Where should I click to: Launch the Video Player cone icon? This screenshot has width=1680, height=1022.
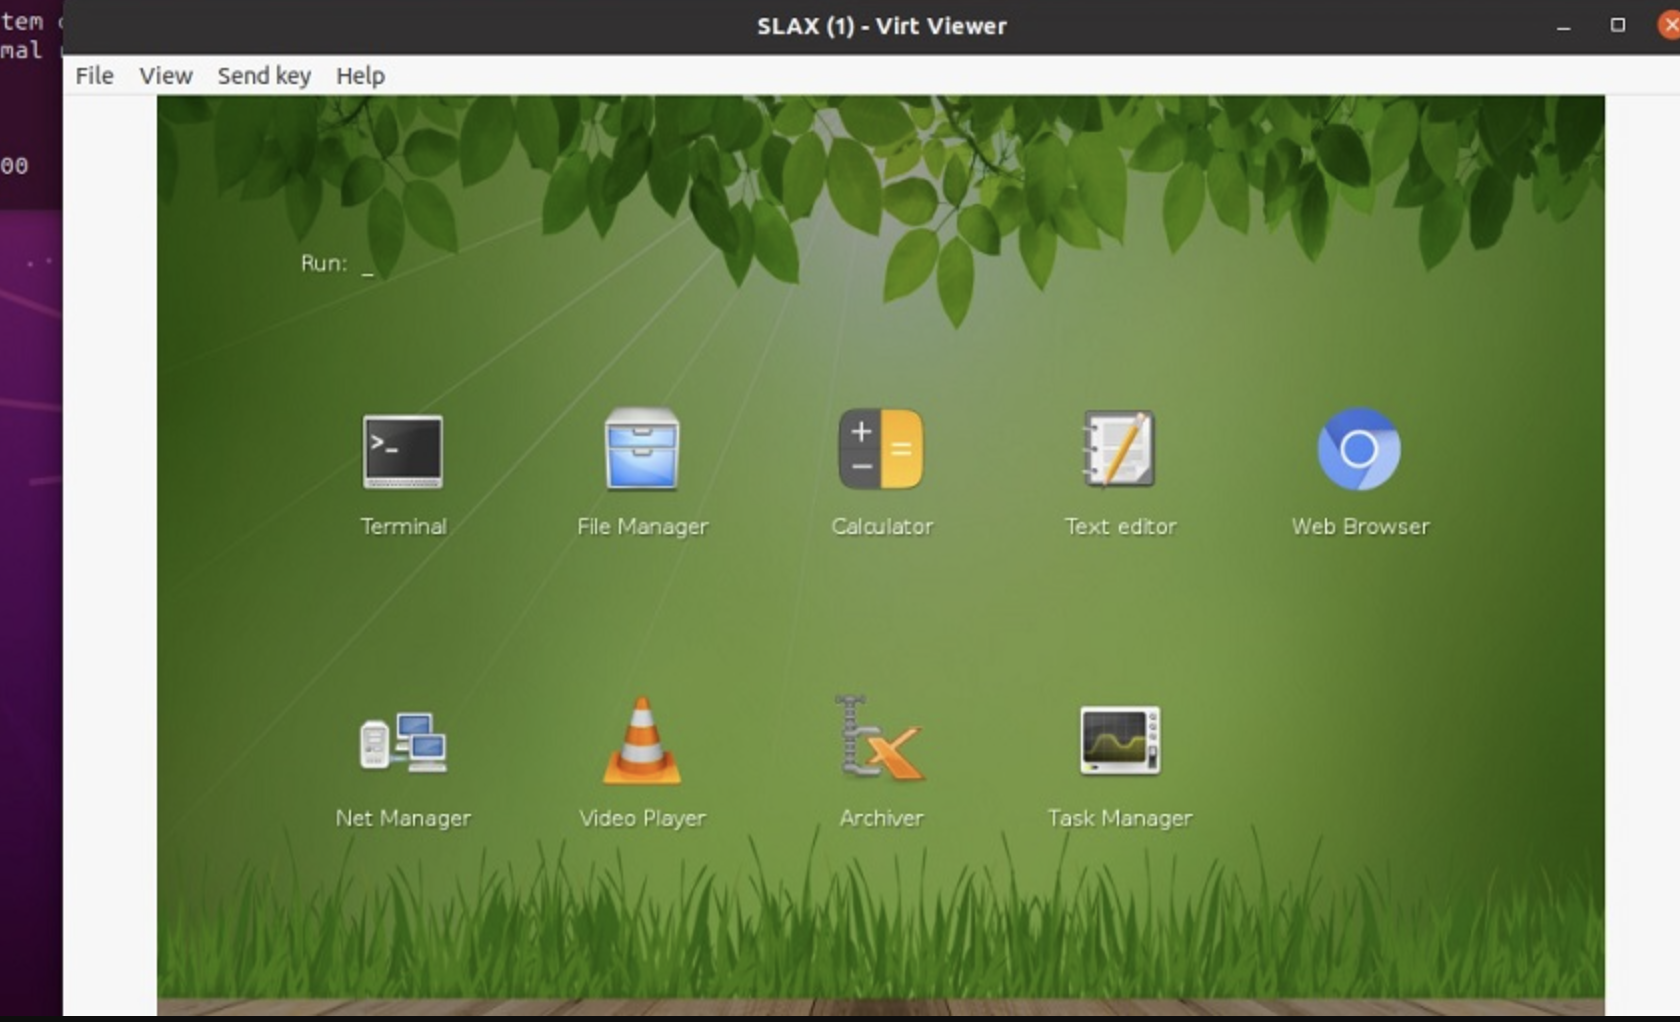642,740
